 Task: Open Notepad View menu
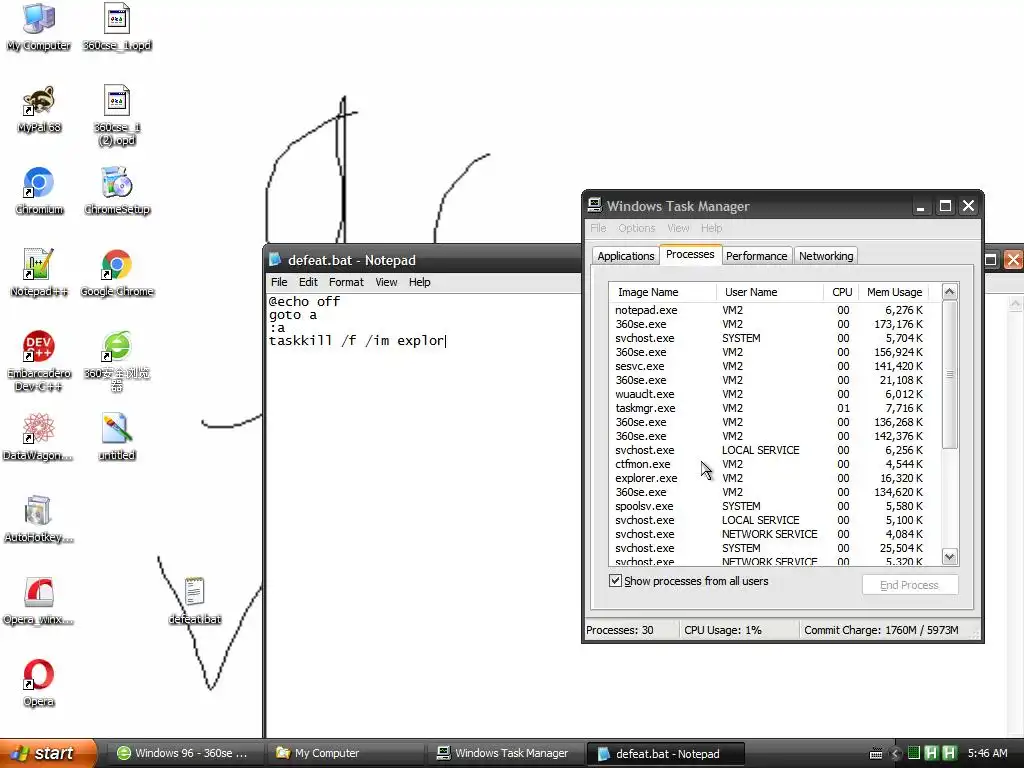pyautogui.click(x=386, y=282)
